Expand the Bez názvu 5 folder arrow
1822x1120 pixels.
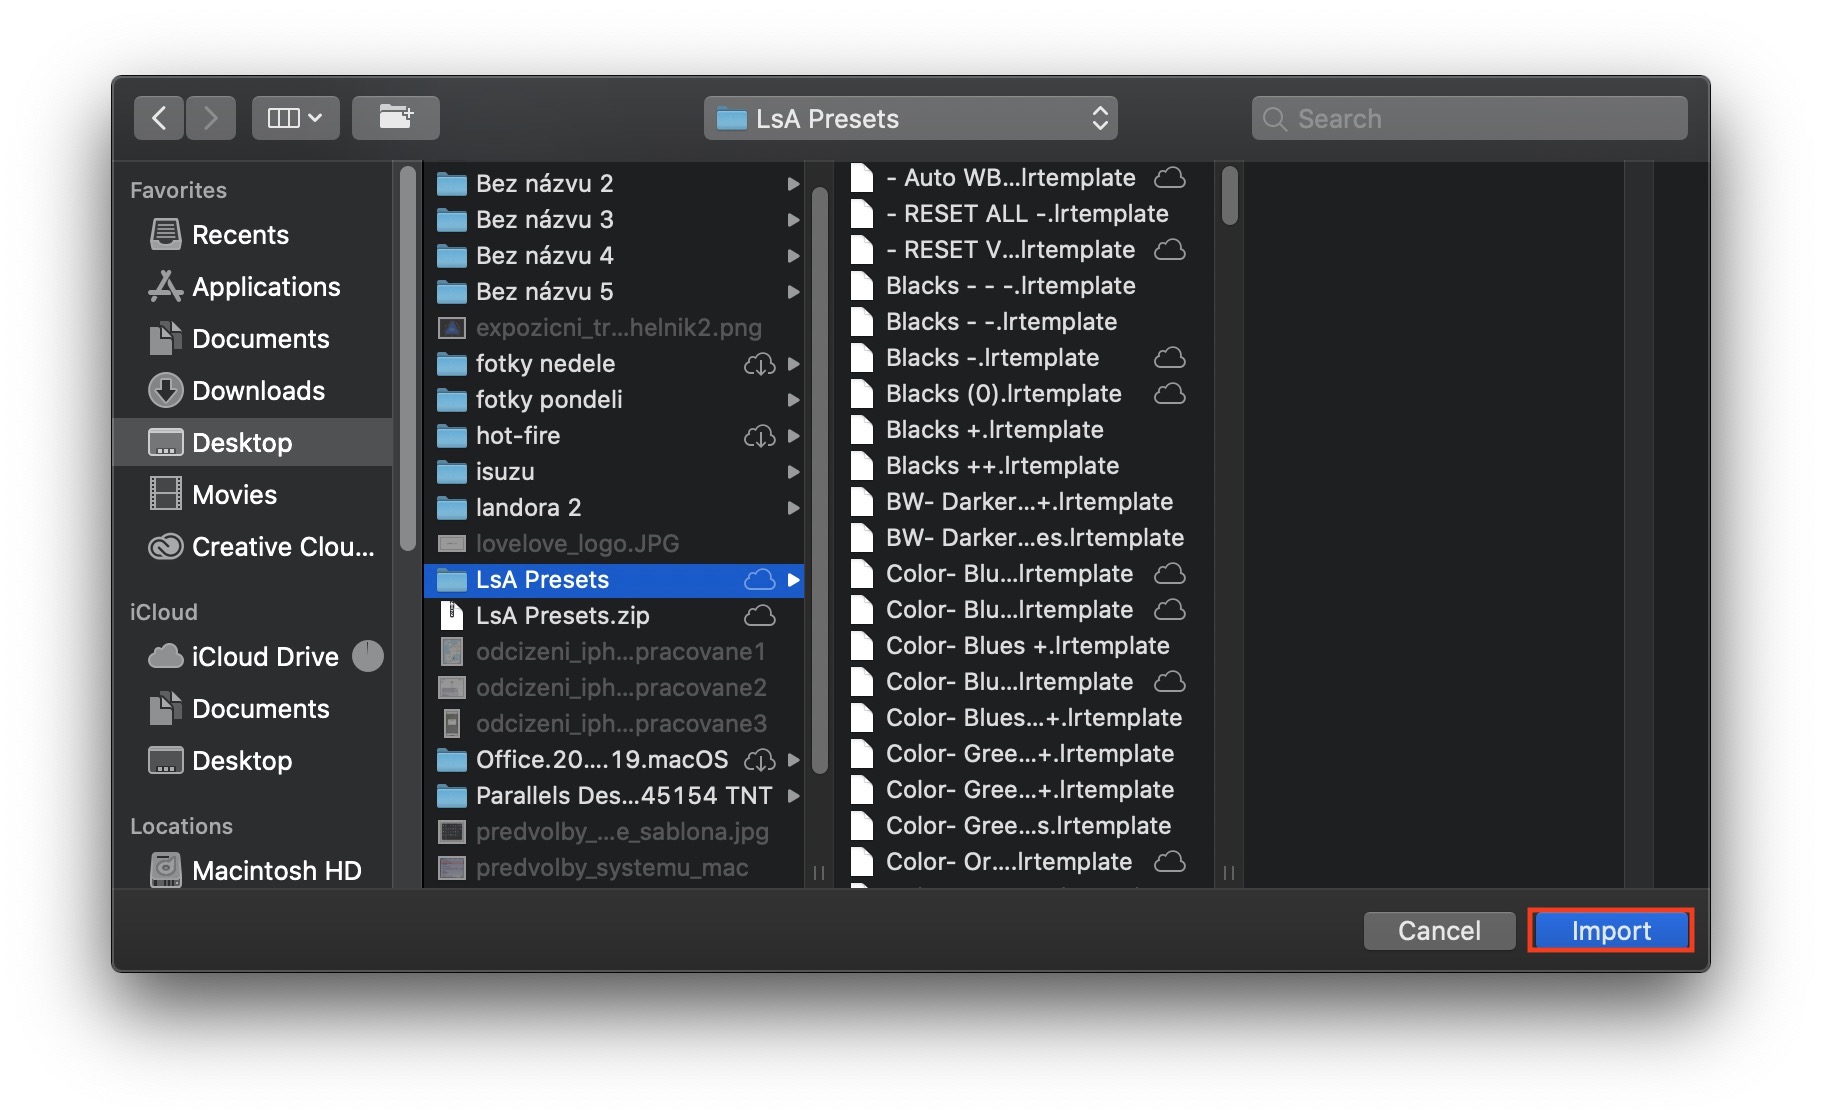[x=793, y=292]
